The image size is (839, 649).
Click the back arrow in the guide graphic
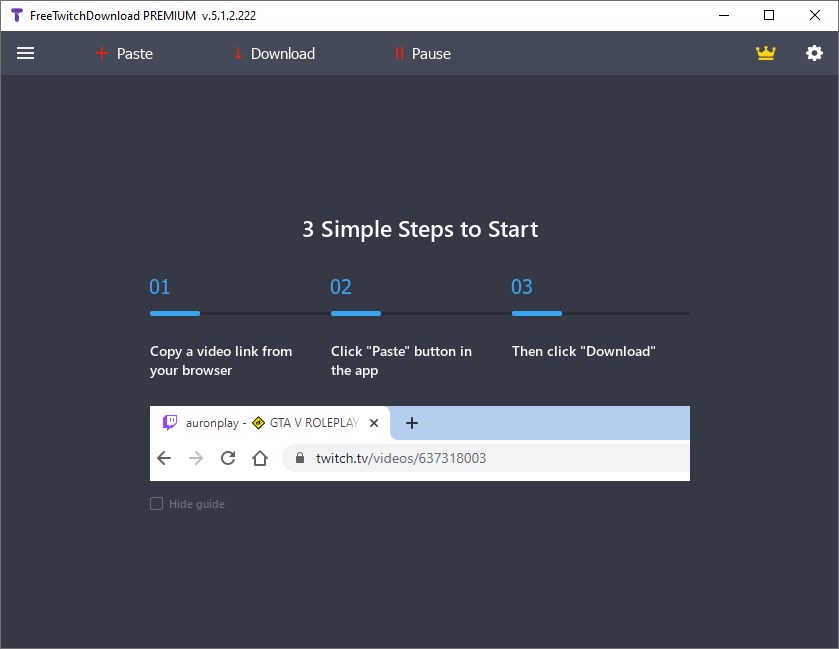pos(164,457)
